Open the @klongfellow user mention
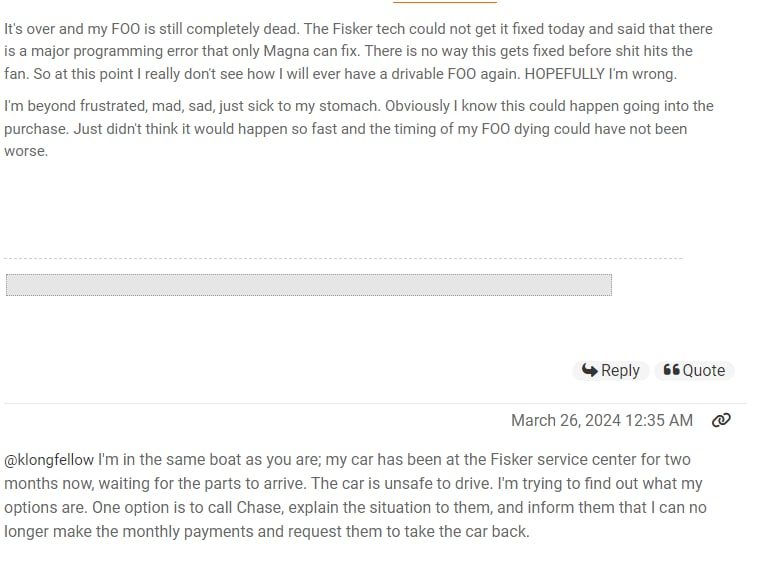The image size is (758, 576). click(x=49, y=460)
